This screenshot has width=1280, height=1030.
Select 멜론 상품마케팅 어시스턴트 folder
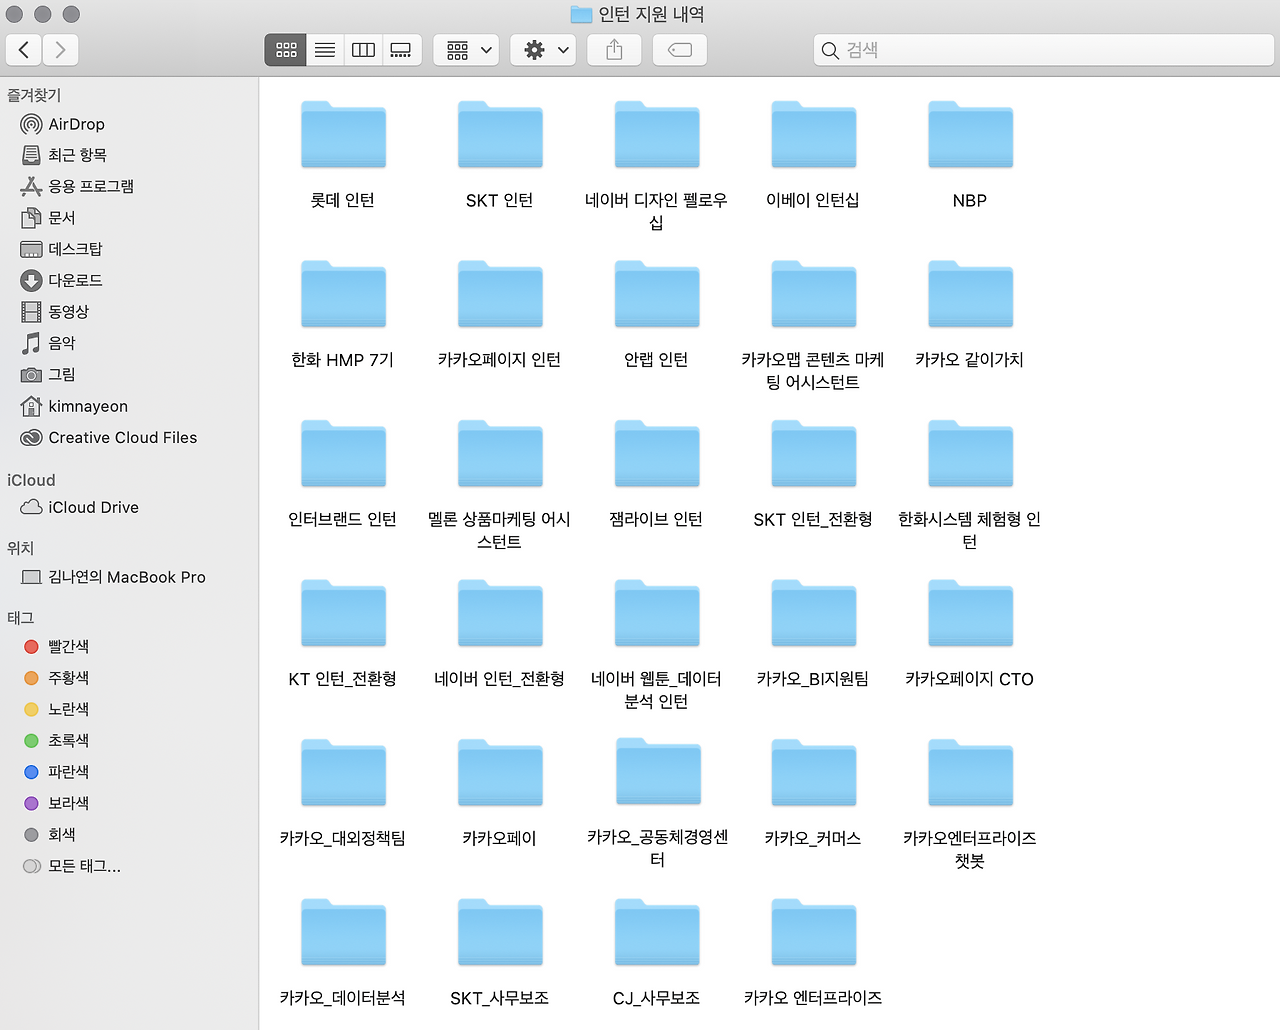click(500, 485)
